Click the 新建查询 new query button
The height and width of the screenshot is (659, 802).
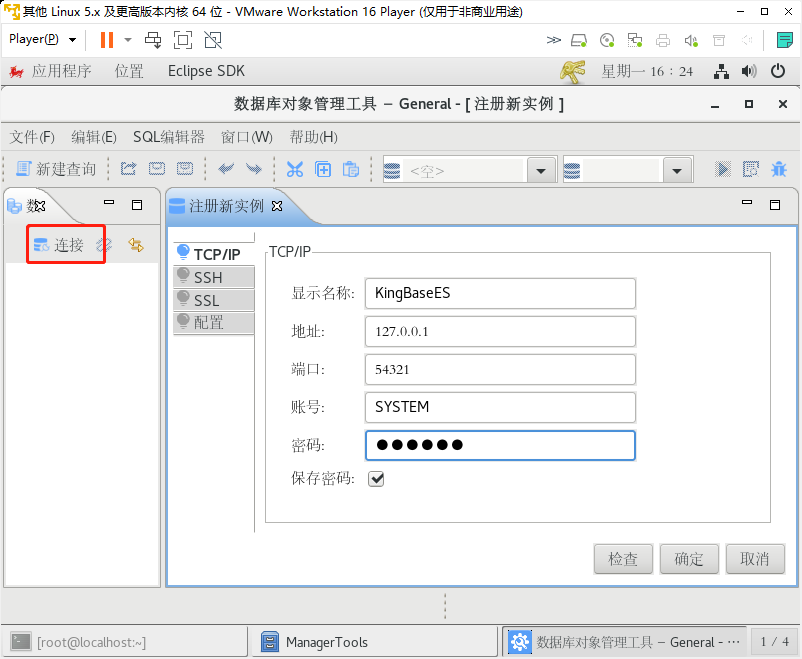(x=55, y=169)
